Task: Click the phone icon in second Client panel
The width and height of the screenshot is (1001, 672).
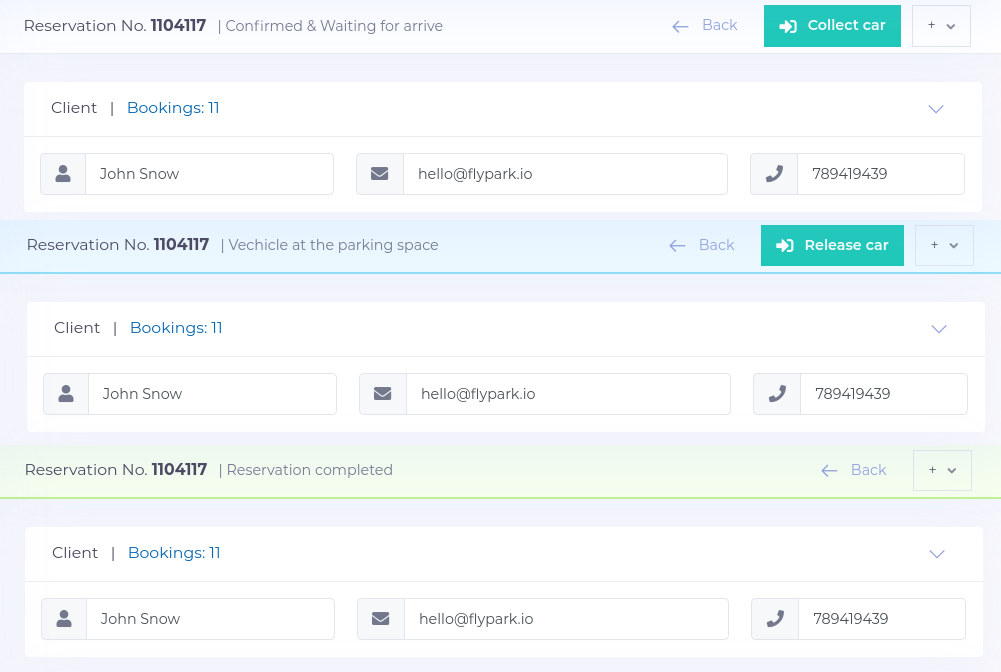Action: pos(777,394)
